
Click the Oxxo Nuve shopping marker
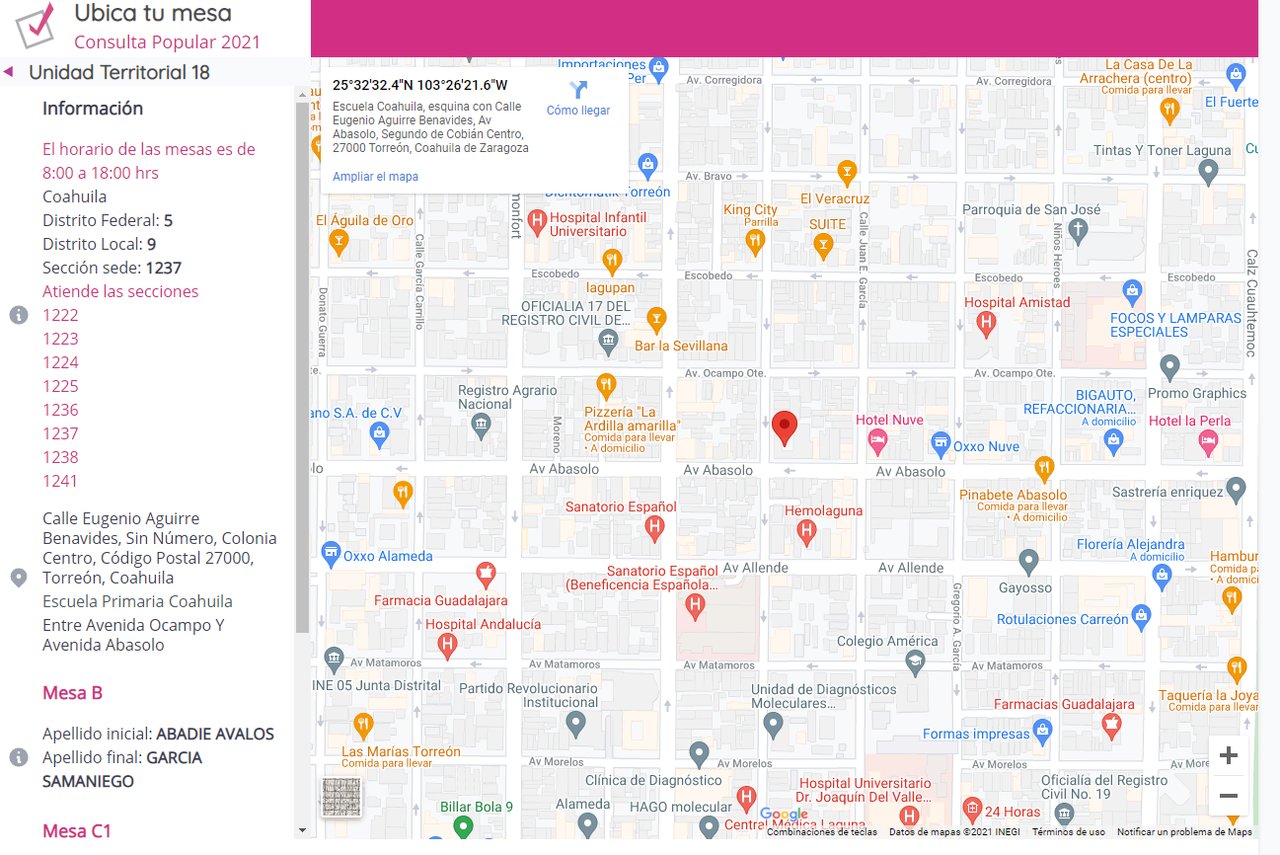pyautogui.click(x=941, y=444)
